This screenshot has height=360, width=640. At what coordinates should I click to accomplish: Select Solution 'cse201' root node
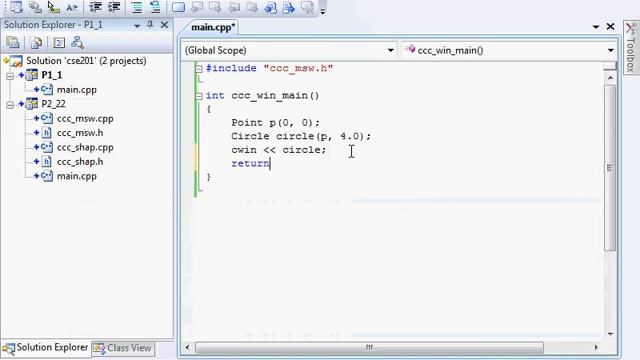pyautogui.click(x=86, y=61)
